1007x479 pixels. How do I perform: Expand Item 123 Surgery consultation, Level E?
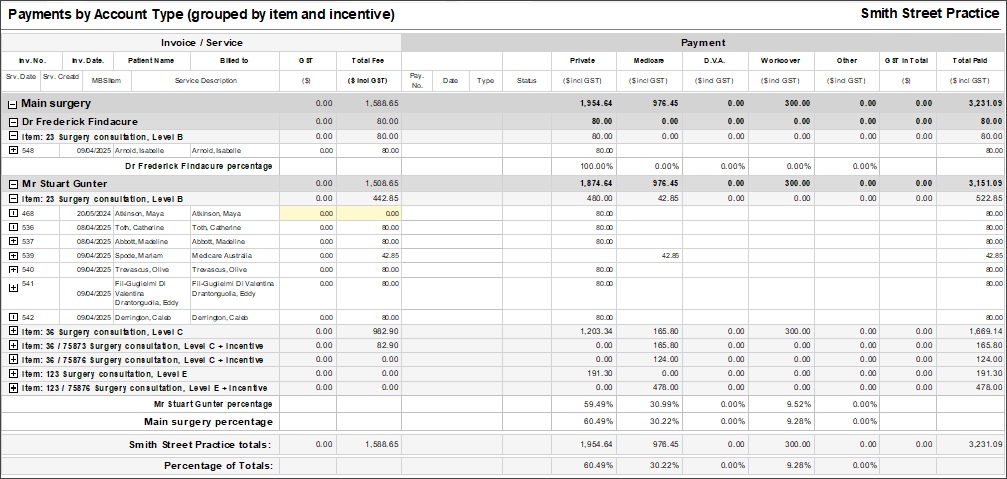pos(12,373)
